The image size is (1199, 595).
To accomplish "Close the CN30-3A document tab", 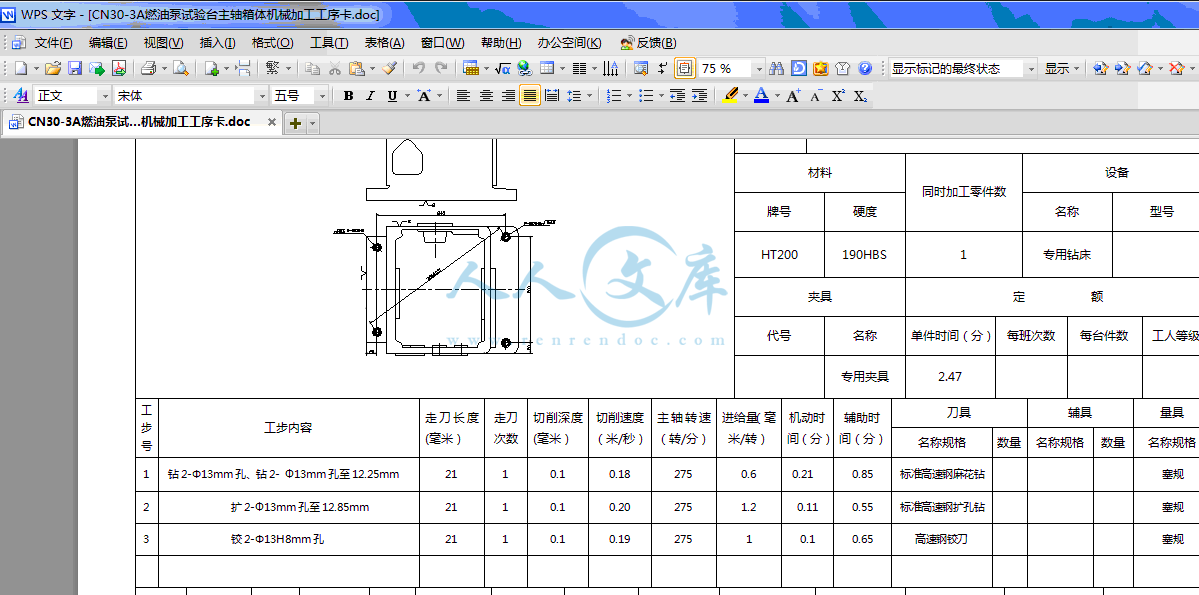I will coord(272,122).
